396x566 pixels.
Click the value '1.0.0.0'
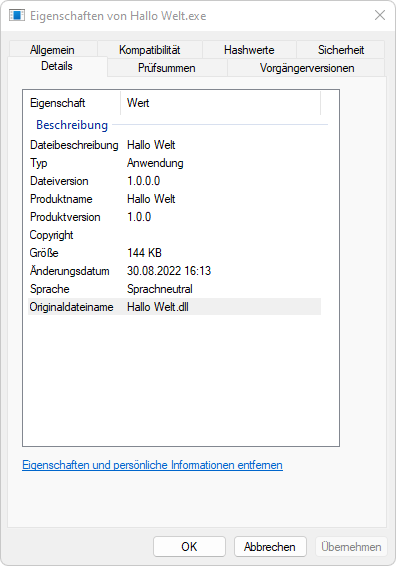coord(143,181)
